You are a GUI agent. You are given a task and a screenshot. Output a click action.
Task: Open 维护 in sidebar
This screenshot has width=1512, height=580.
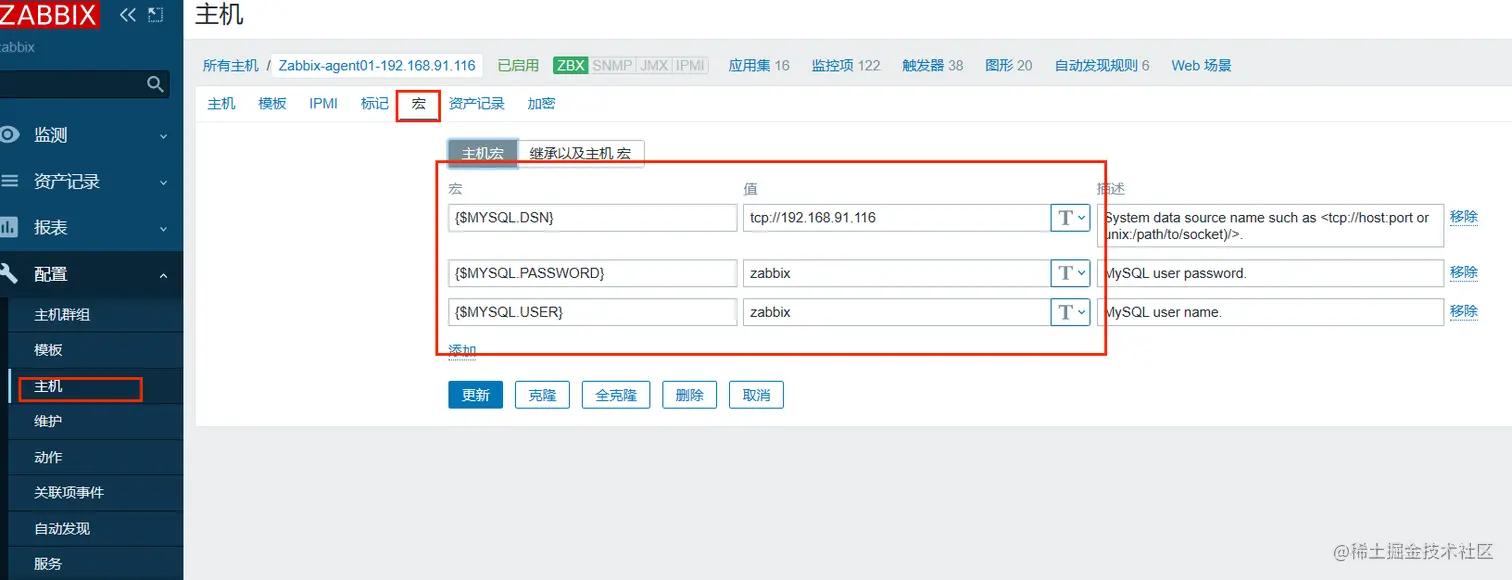[48, 421]
